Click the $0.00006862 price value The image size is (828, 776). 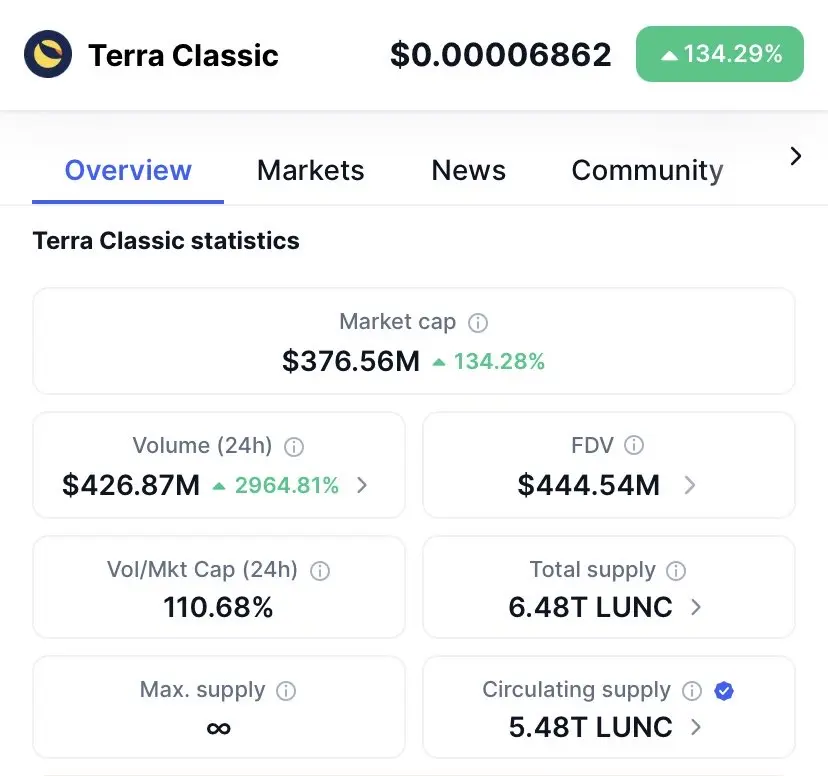point(501,54)
